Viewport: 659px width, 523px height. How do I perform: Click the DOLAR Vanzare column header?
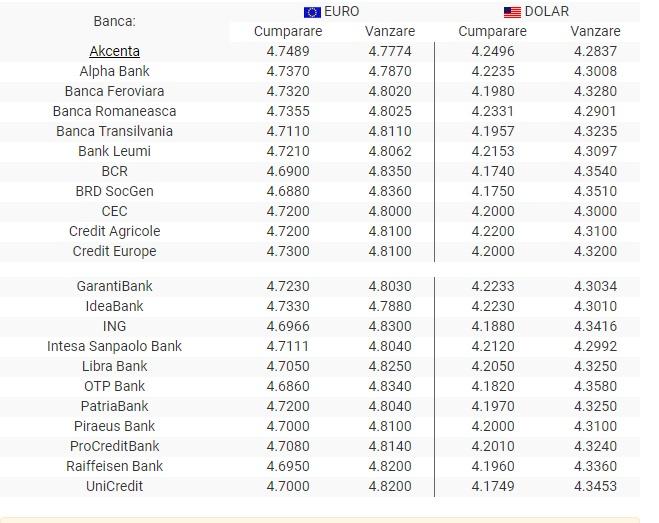click(595, 31)
